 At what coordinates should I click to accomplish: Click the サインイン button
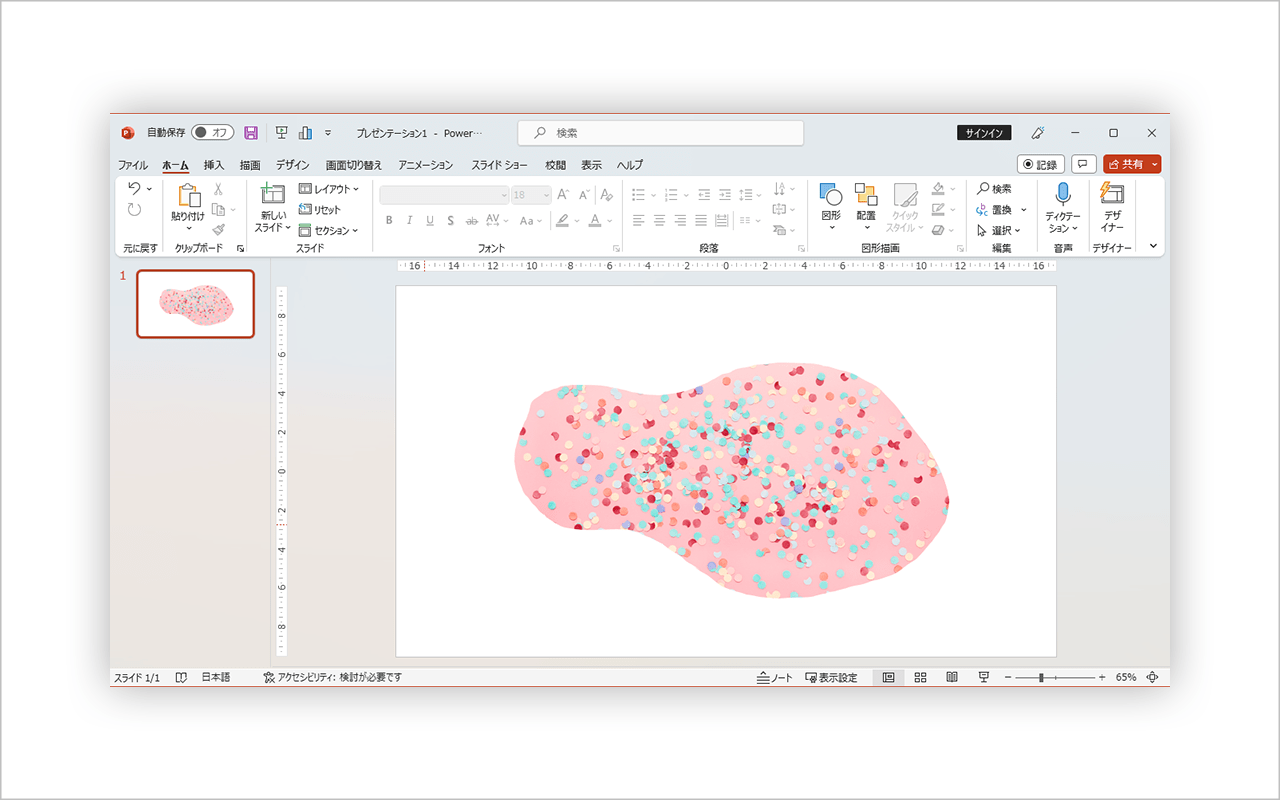984,132
